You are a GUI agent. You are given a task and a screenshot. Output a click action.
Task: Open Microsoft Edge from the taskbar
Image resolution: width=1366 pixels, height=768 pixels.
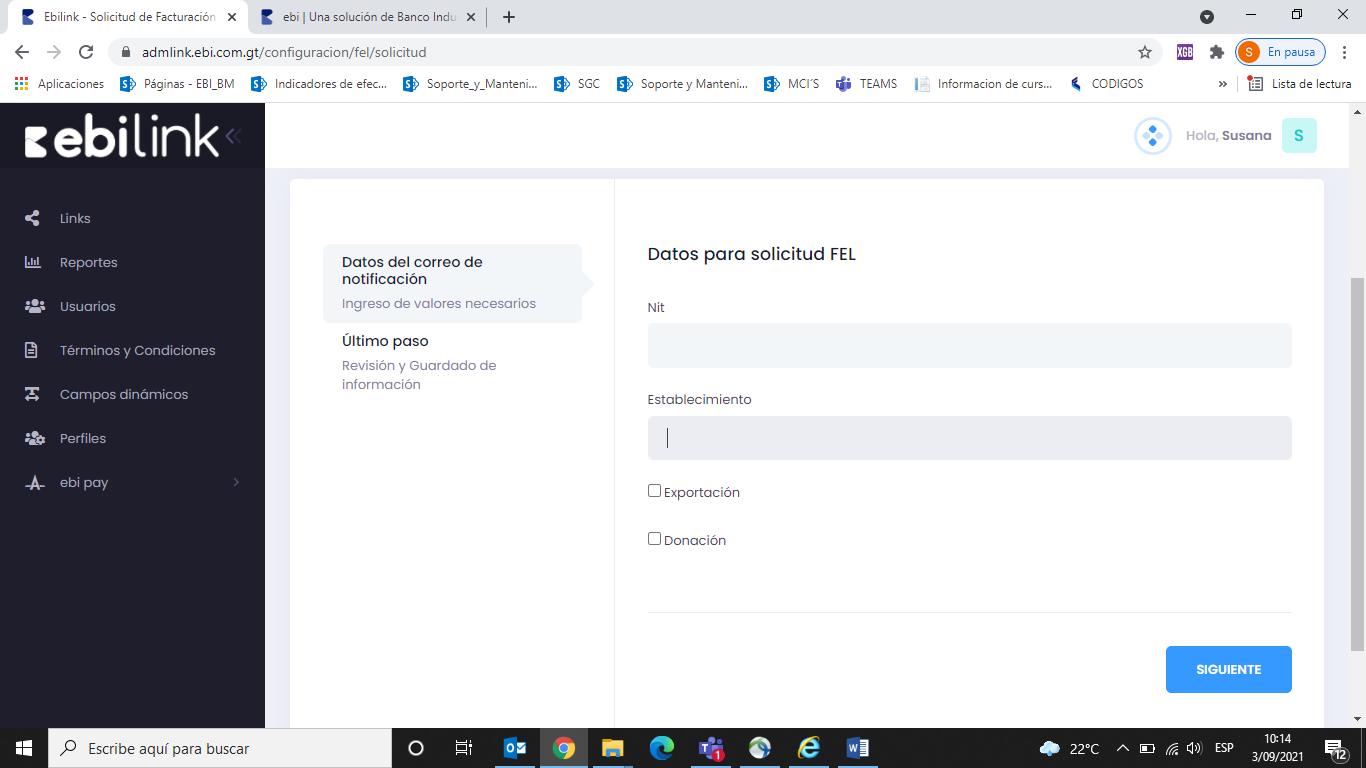click(x=662, y=748)
